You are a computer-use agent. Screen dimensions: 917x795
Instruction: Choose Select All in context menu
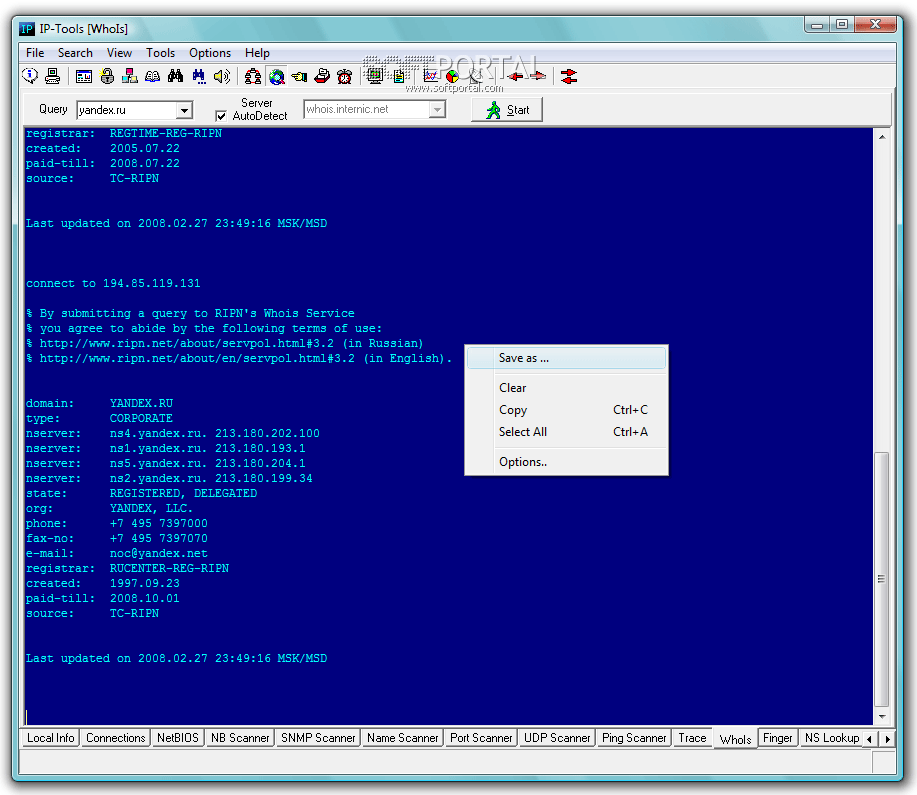tap(566, 432)
